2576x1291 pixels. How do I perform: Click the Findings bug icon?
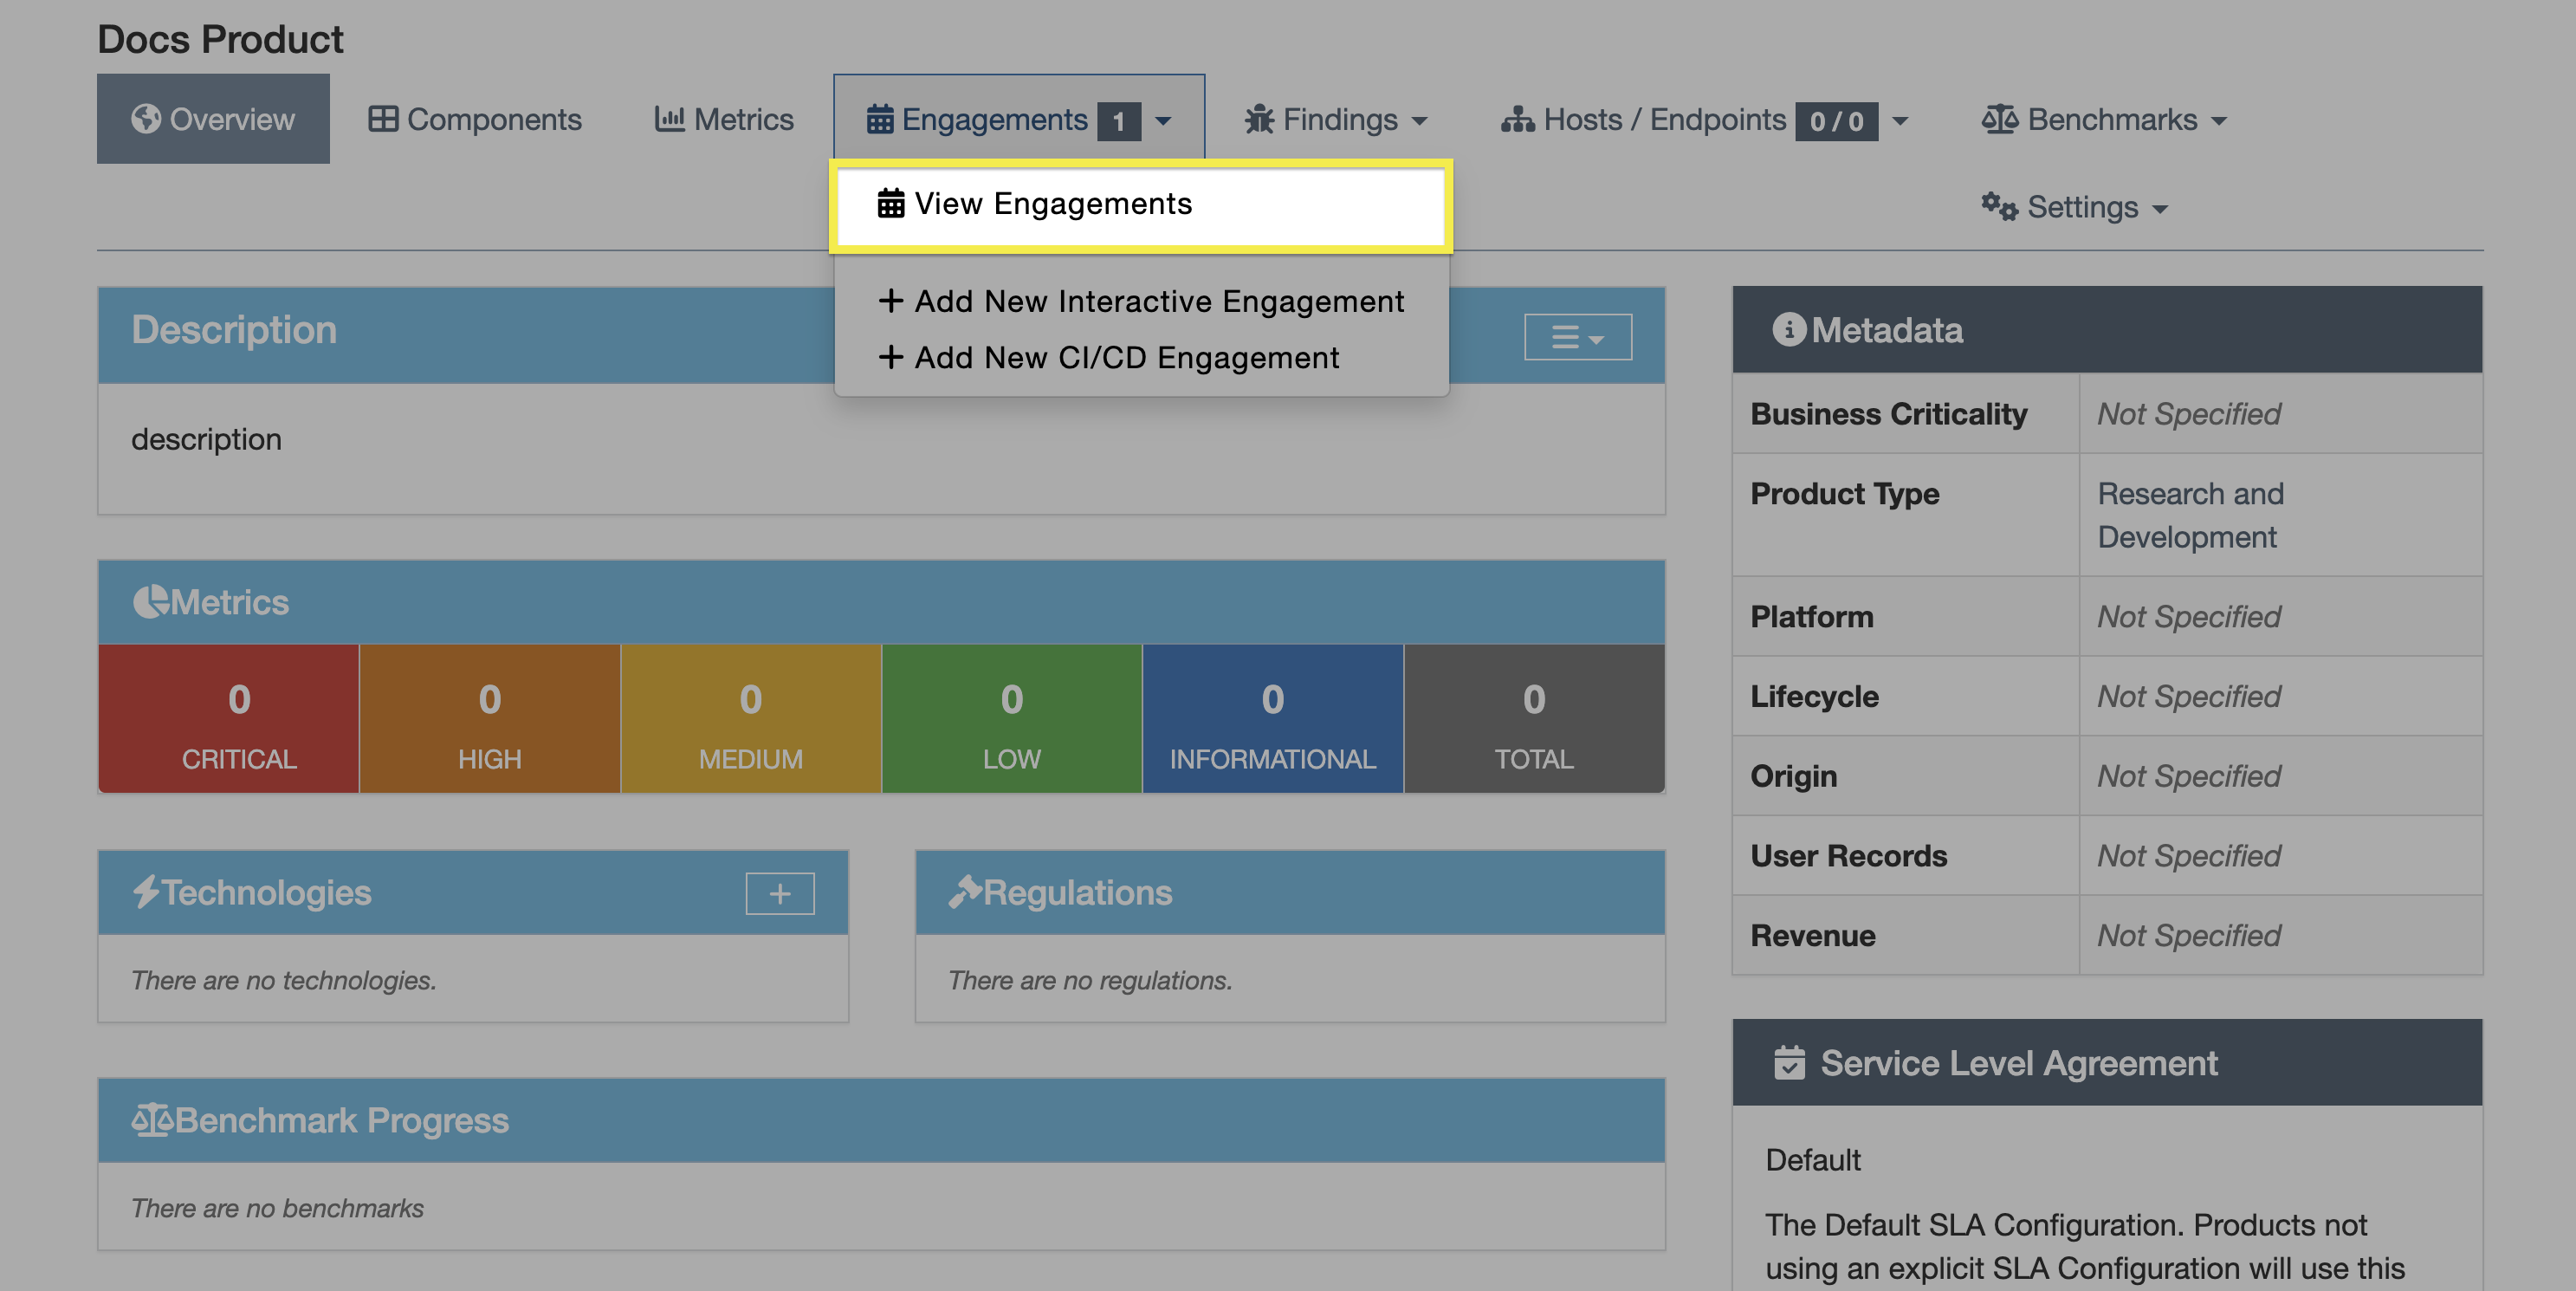coord(1259,119)
